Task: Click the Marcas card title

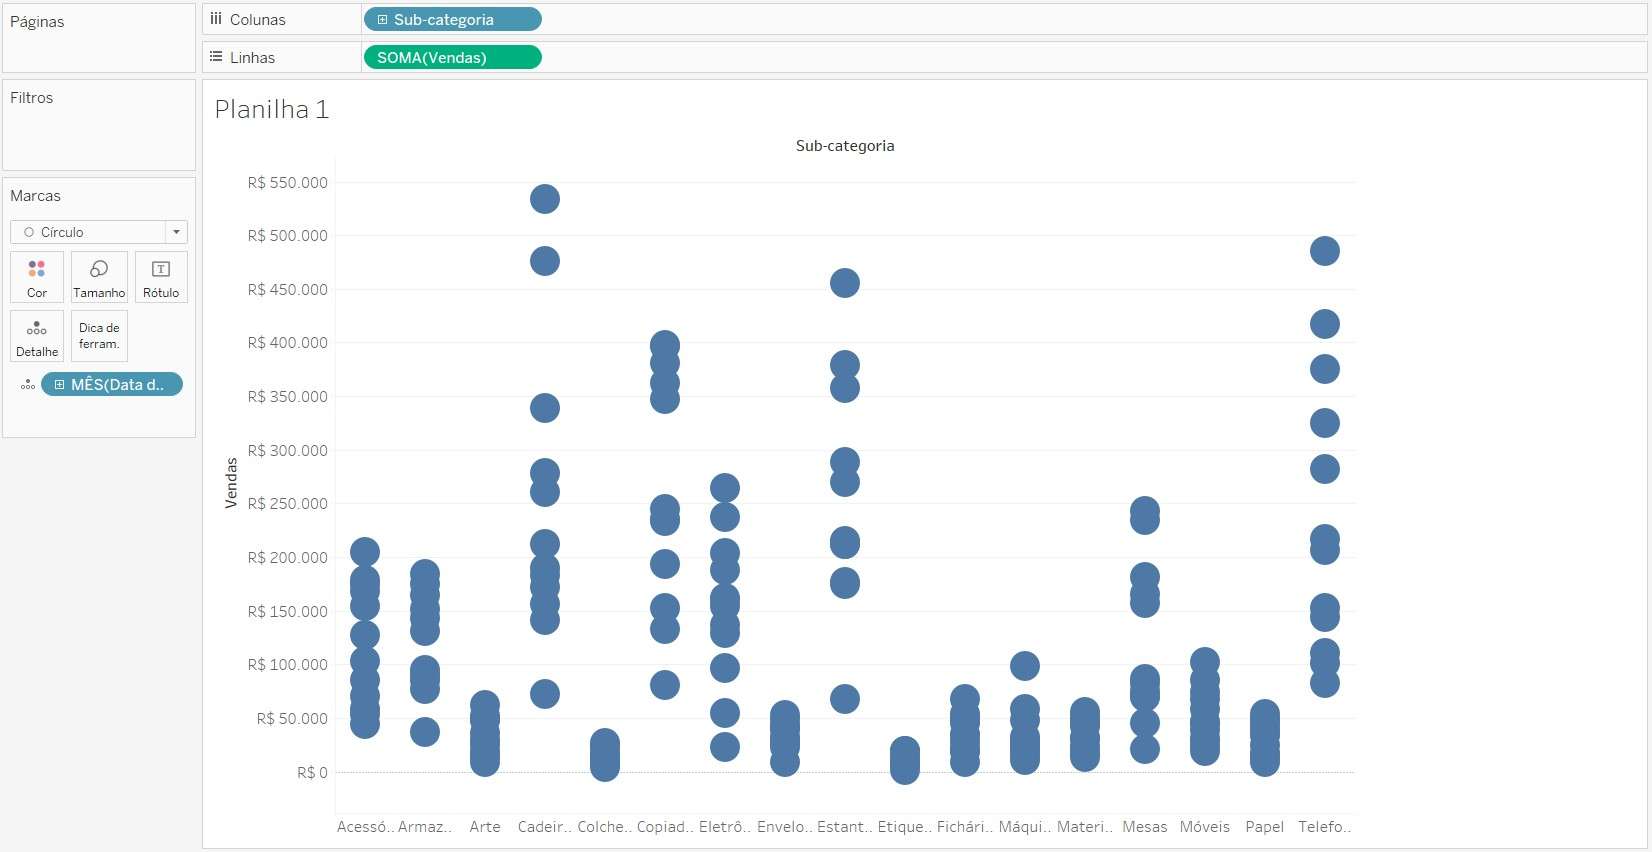Action: tap(36, 196)
